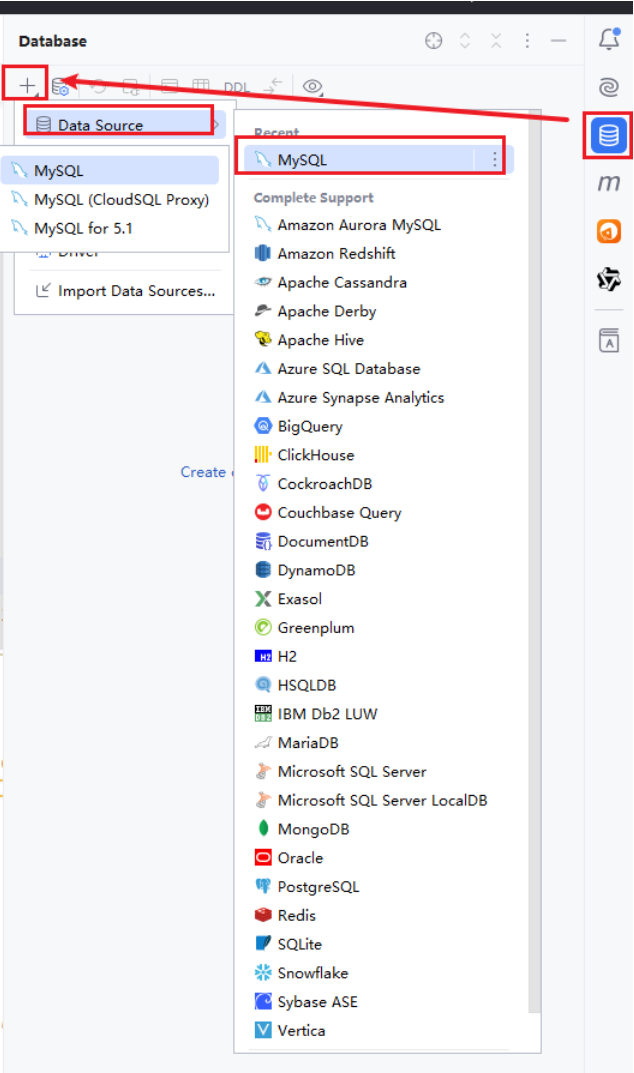Screen dimensions: 634x1073
Task: Select Azure Synapse Analytics entry
Action: [349, 397]
